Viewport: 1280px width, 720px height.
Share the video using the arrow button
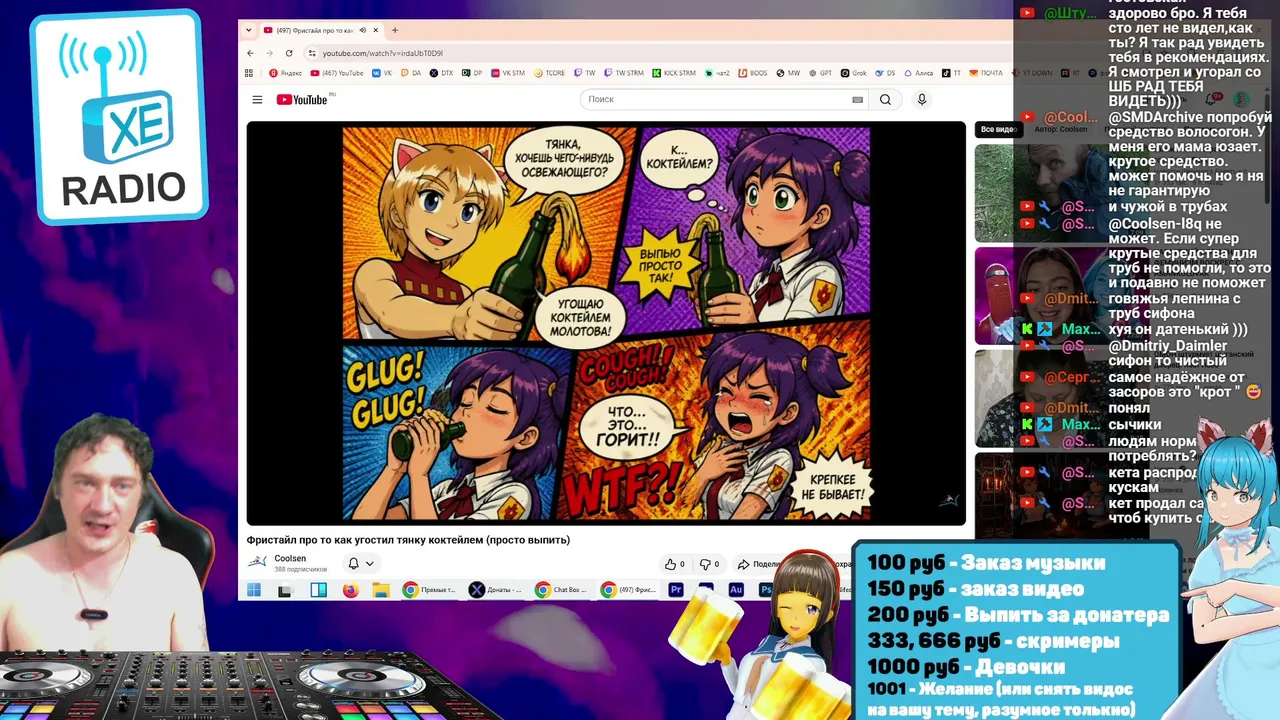point(760,564)
